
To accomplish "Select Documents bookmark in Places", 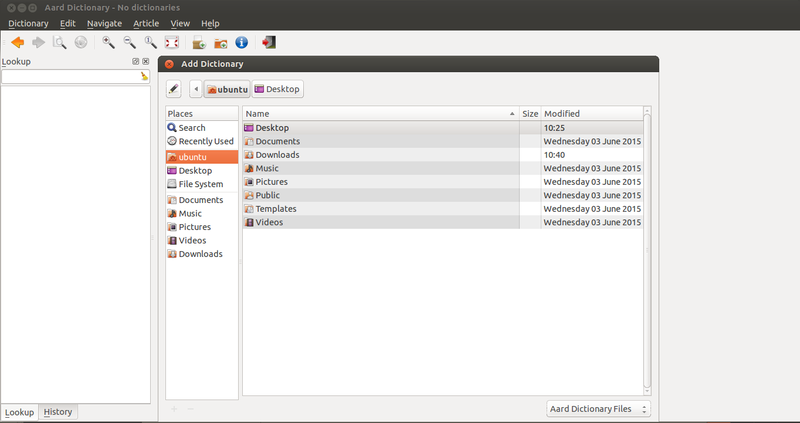I will [202, 200].
